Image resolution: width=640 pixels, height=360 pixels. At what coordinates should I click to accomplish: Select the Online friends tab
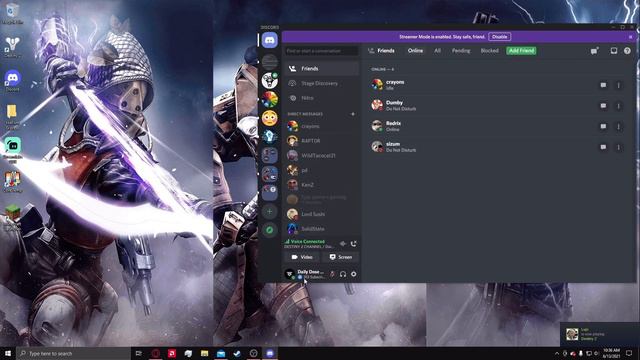[x=415, y=51]
